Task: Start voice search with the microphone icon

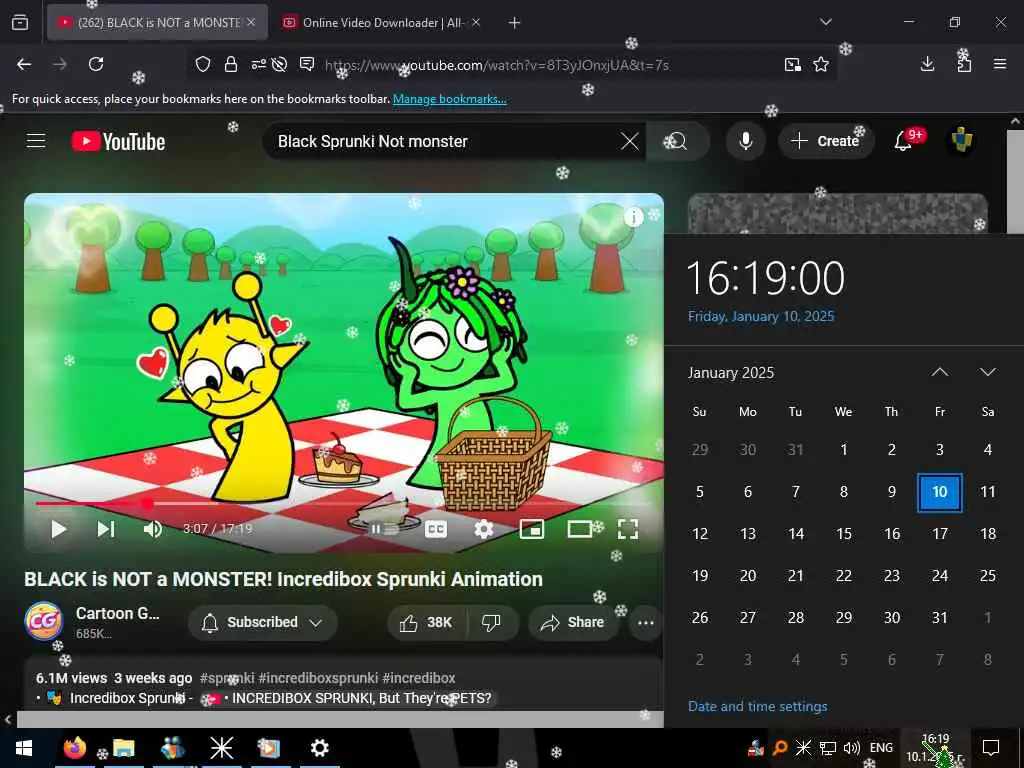Action: tap(745, 141)
